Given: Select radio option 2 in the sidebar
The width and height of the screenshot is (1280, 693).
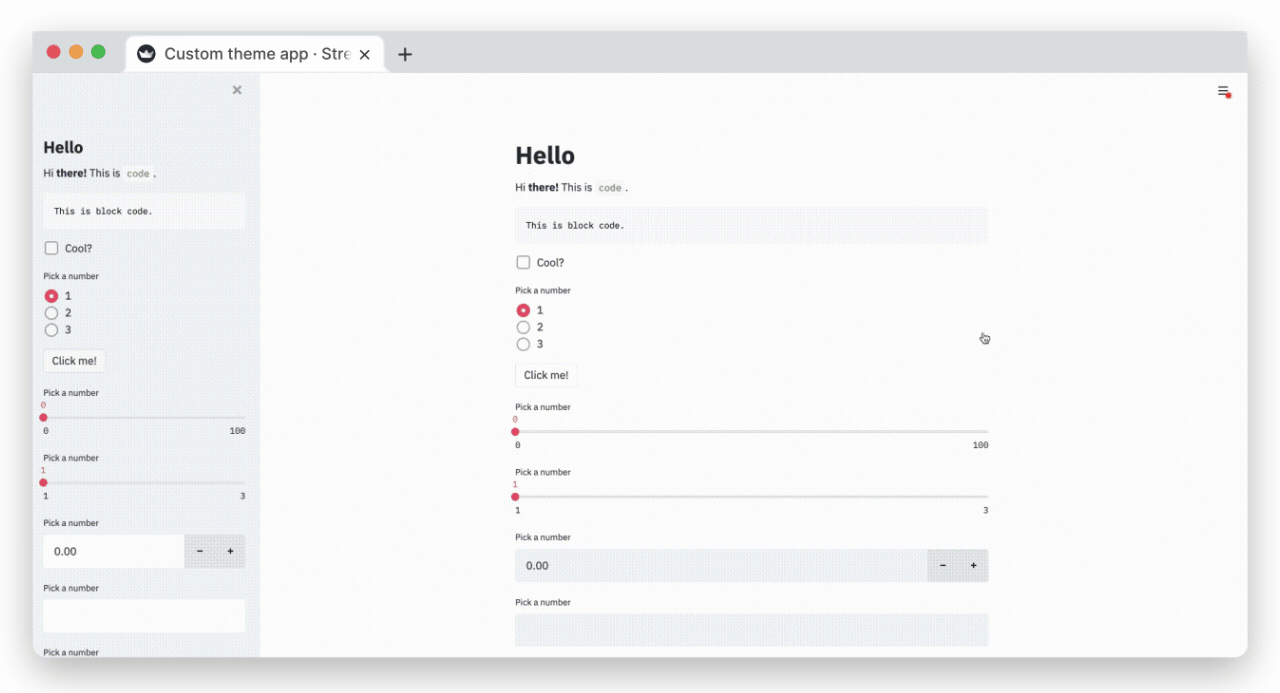Looking at the screenshot, I should [x=51, y=313].
